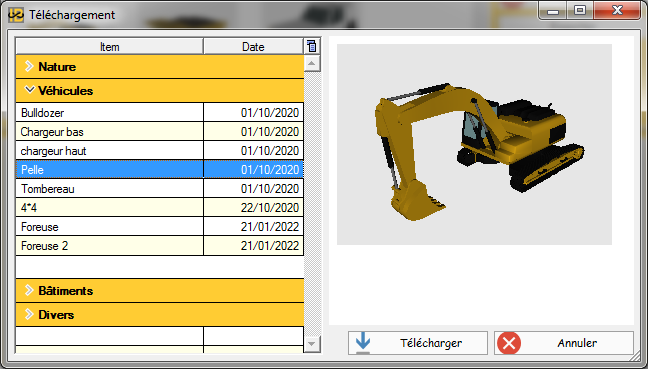This screenshot has height=369, width=648.
Task: Maximize the Téléchargement window
Action: pyautogui.click(x=580, y=11)
